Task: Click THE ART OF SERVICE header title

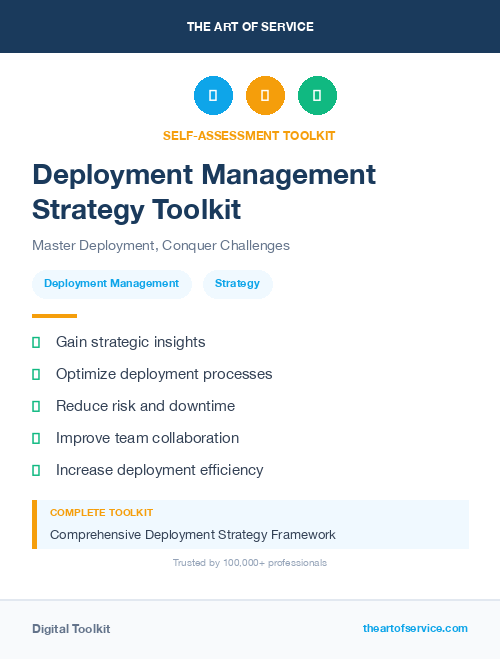Action: [x=250, y=27]
